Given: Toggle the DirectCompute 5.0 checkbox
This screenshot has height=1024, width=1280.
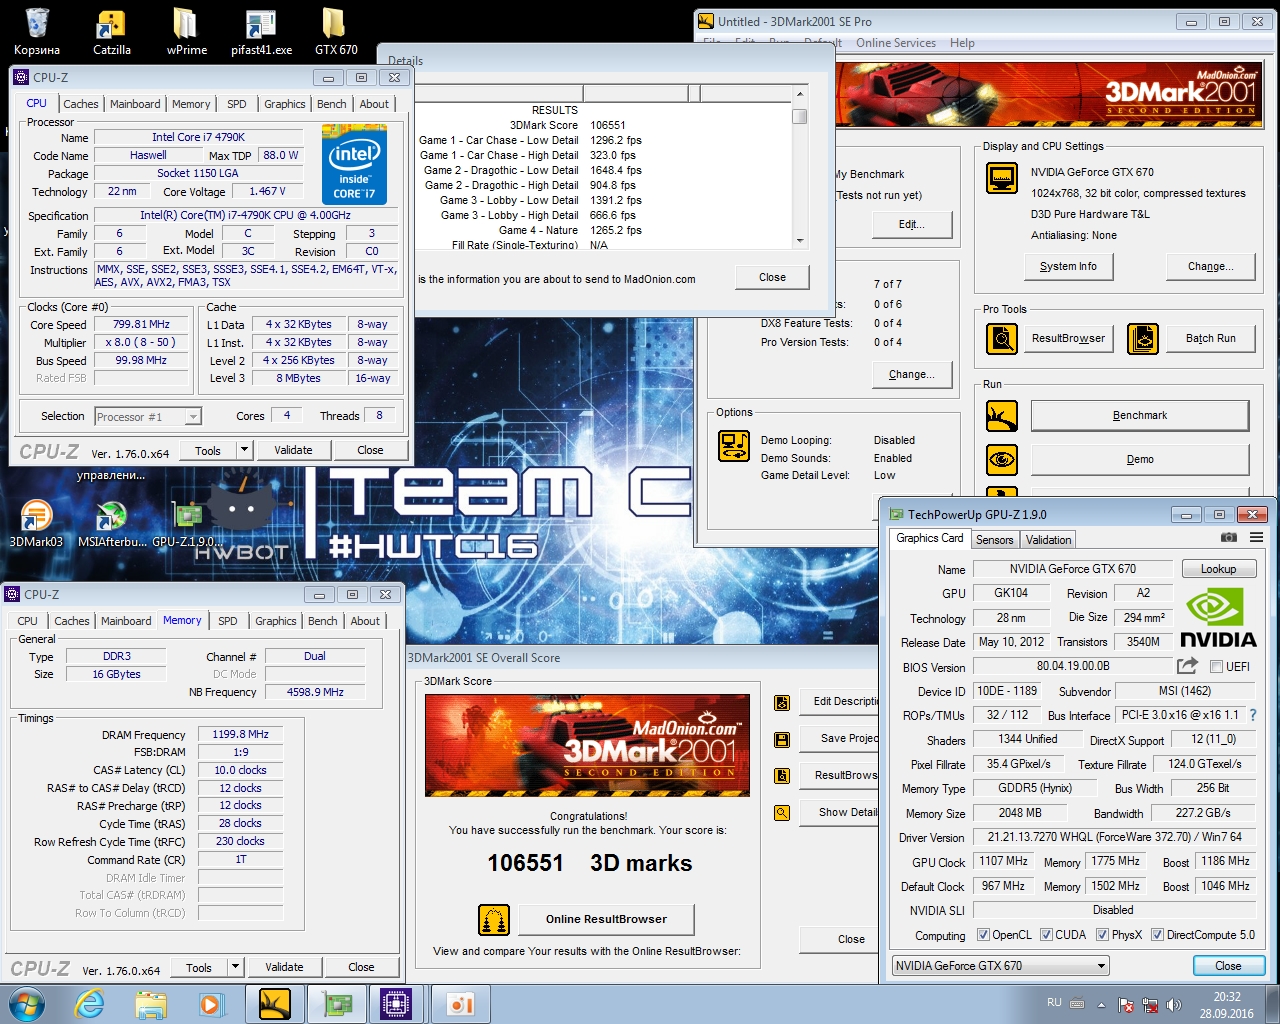Looking at the screenshot, I should pos(1157,935).
